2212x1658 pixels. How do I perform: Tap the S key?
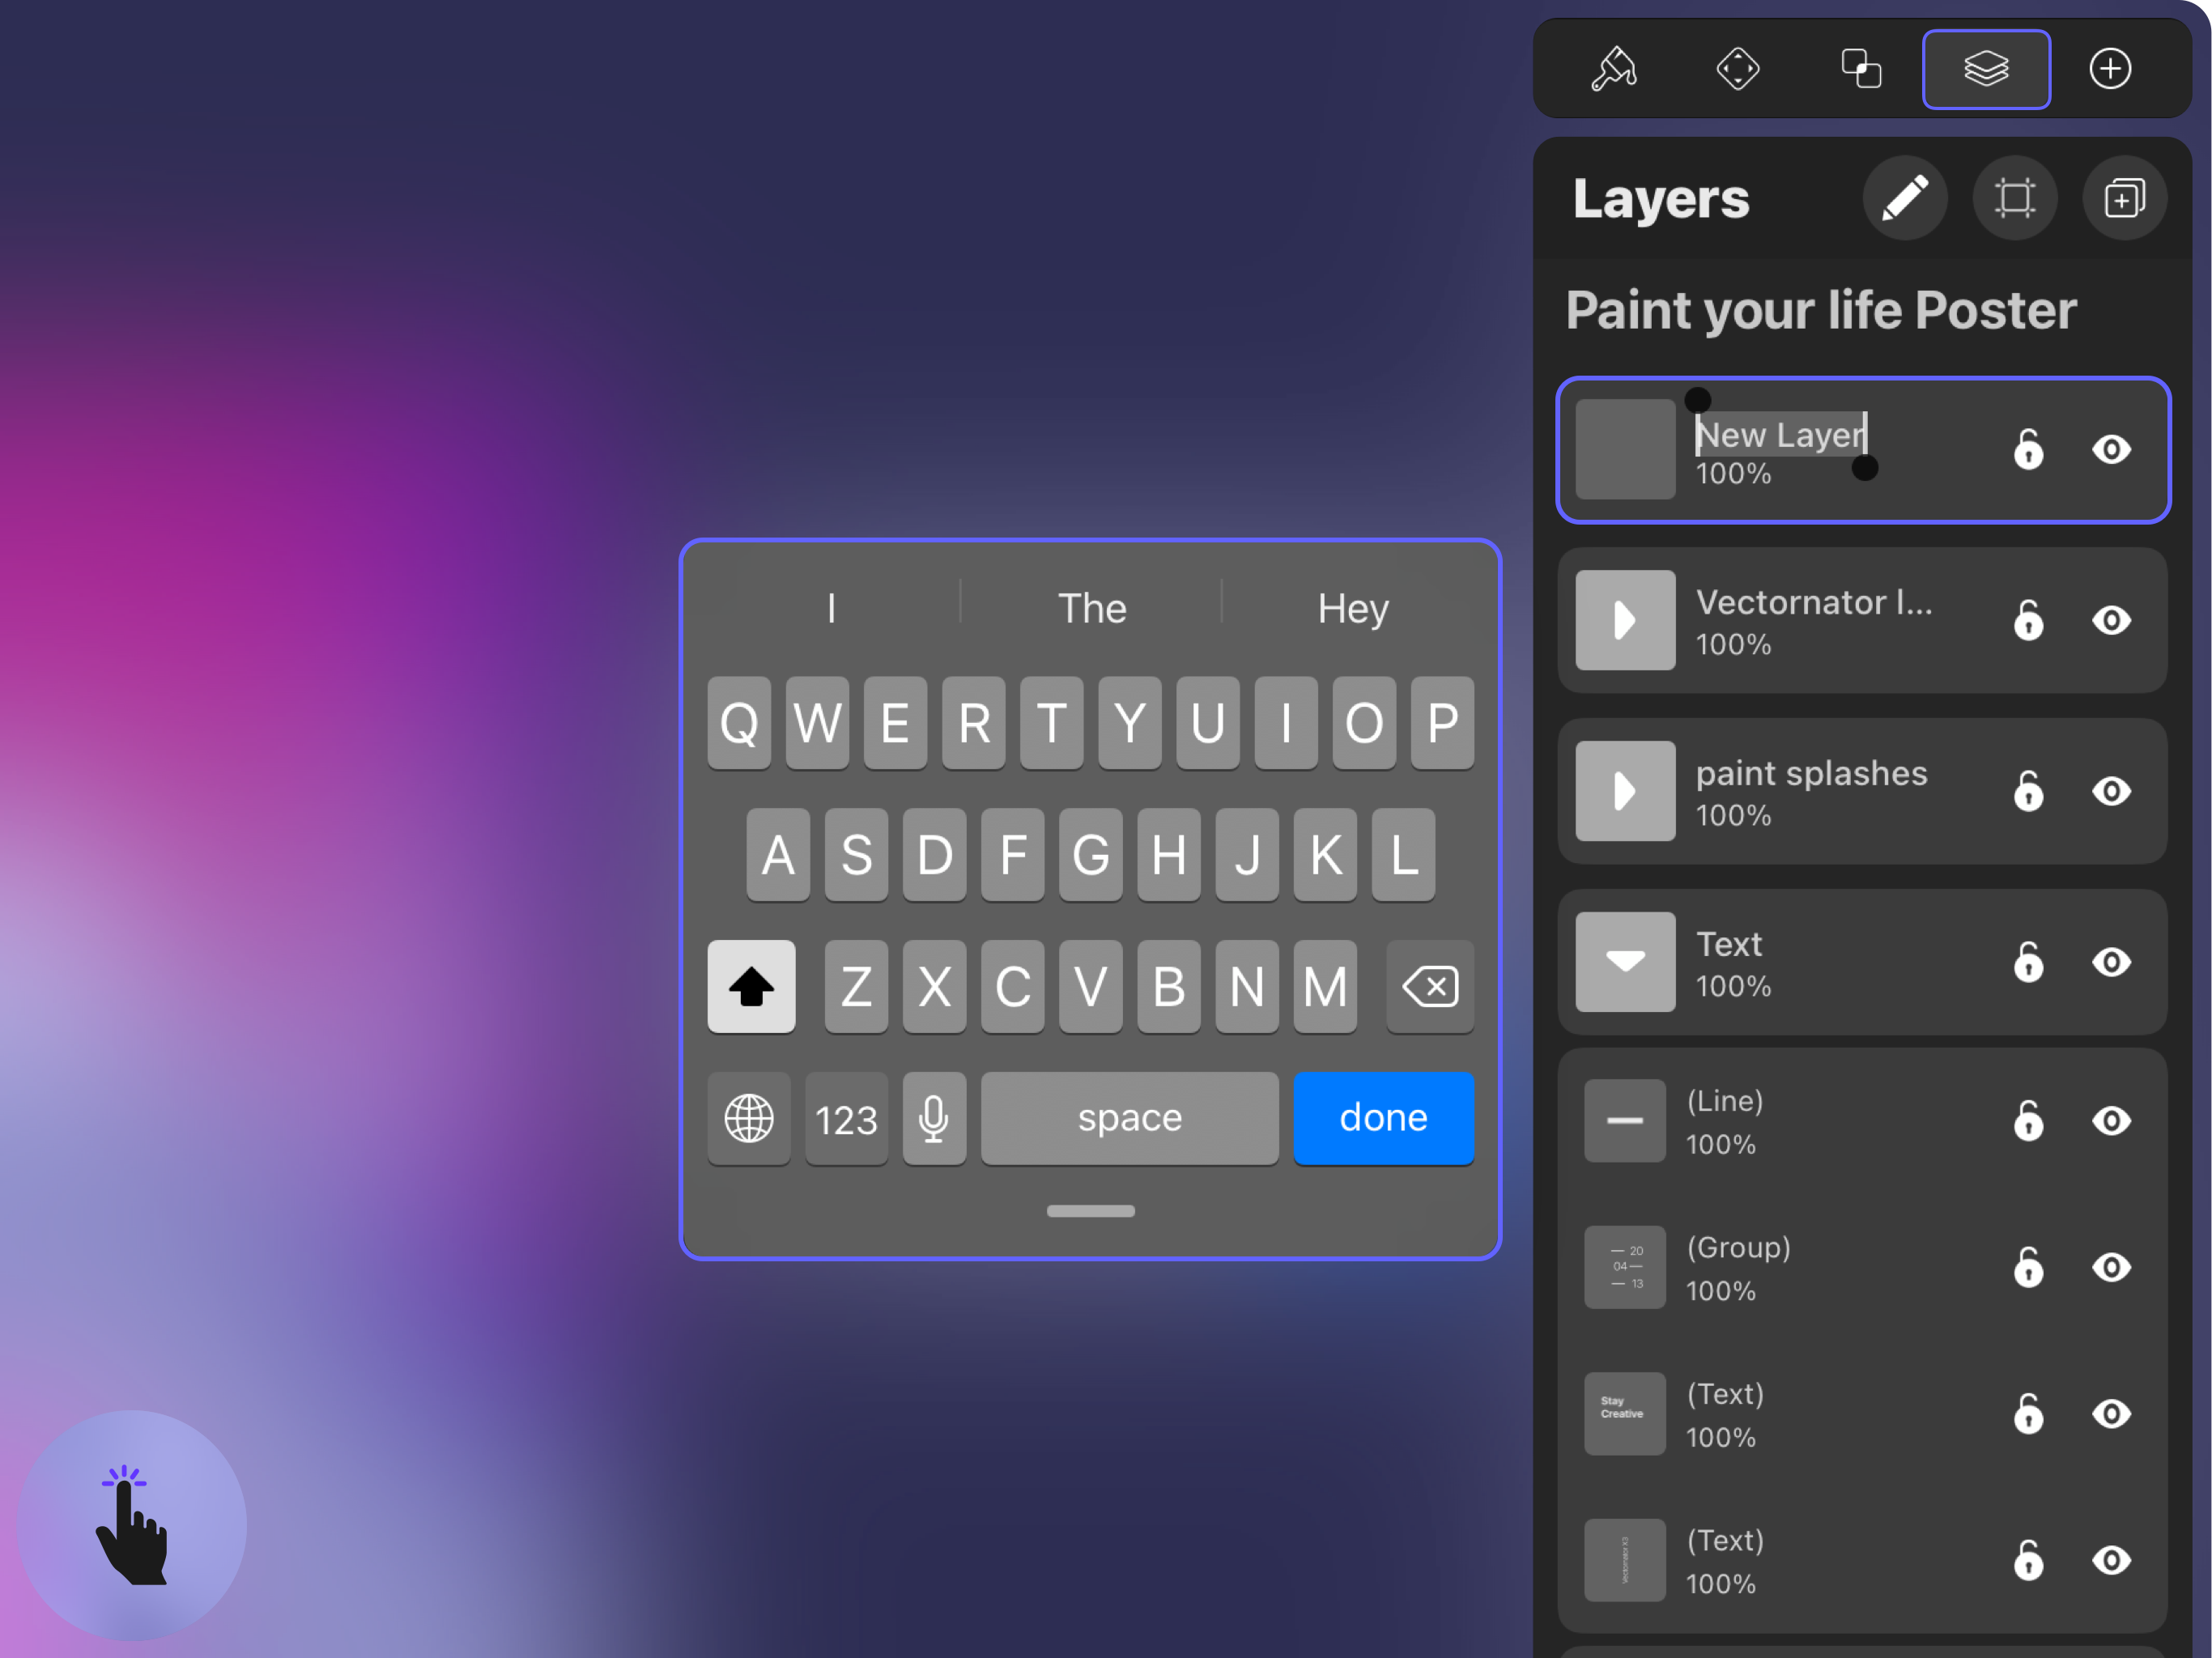click(856, 855)
